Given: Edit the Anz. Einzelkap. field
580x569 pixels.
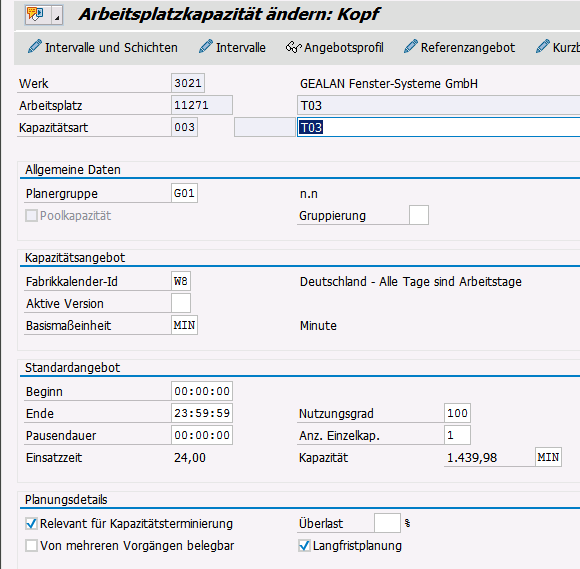Looking at the screenshot, I should click(x=458, y=435).
